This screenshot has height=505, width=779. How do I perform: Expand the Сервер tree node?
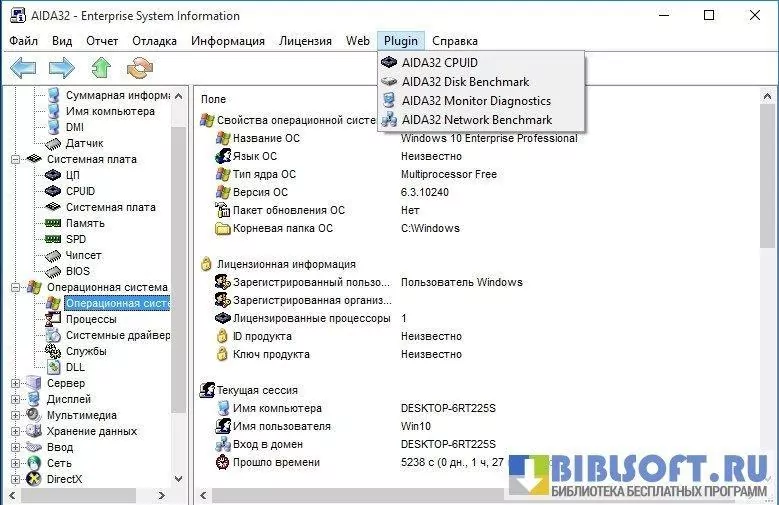[x=16, y=383]
